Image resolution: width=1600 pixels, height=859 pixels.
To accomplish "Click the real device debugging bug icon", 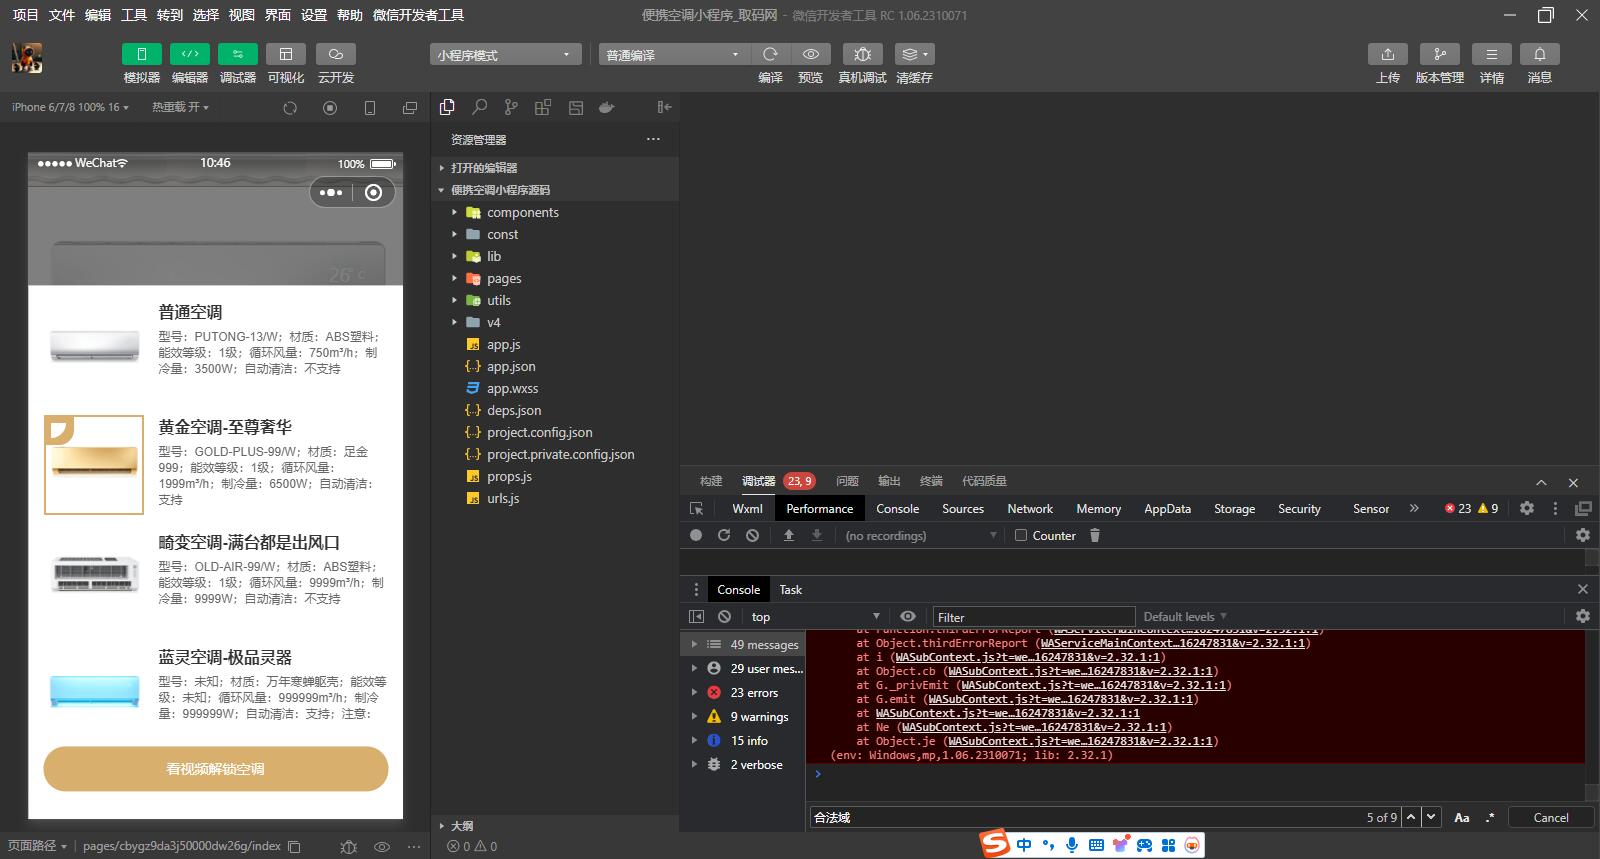I will 862,54.
